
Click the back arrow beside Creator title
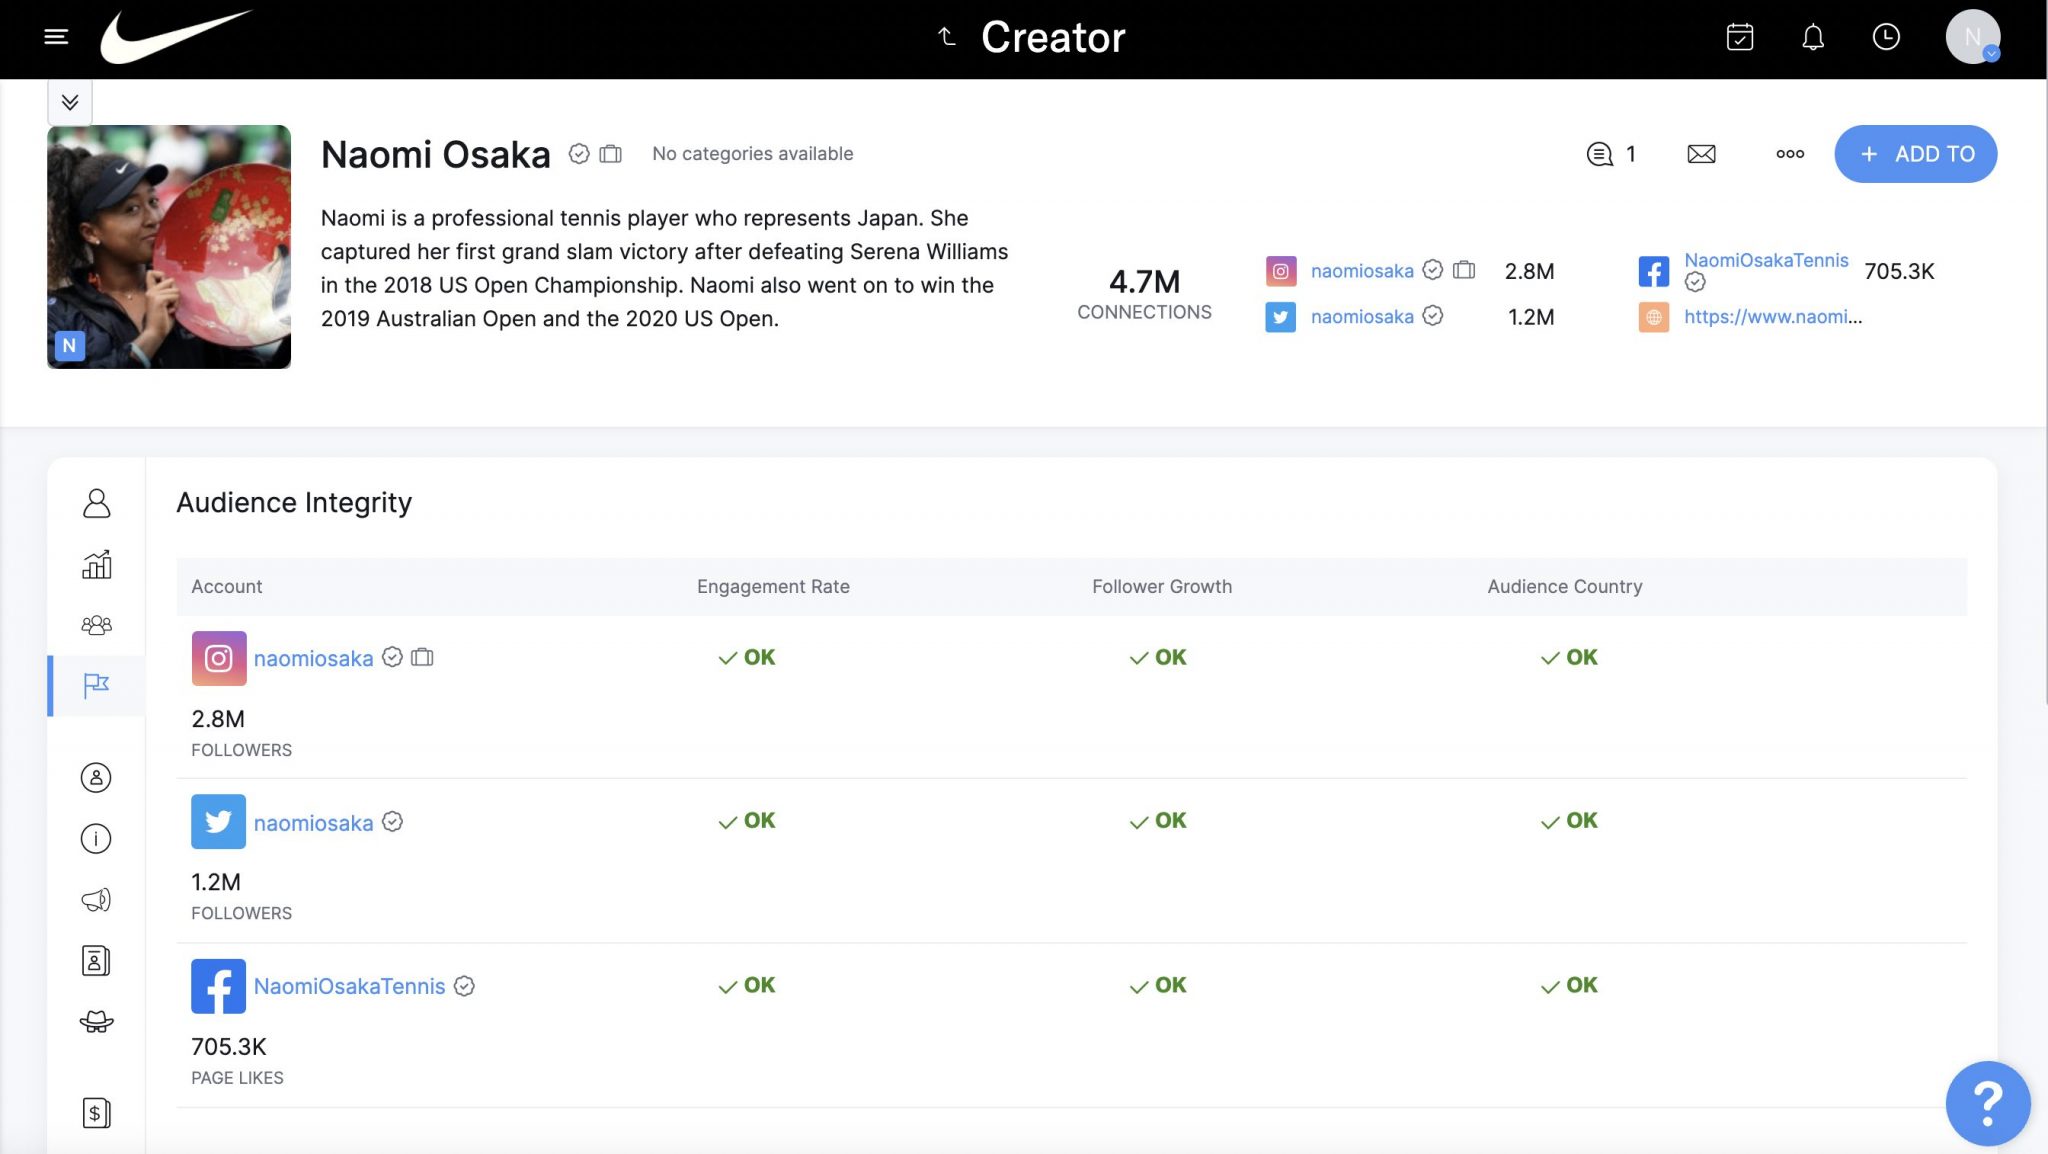click(x=944, y=36)
